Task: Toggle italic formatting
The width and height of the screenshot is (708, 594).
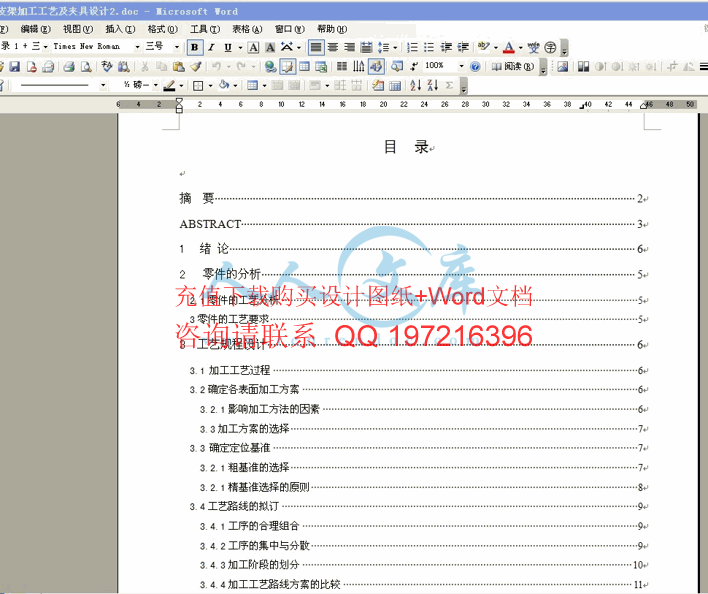Action: (x=211, y=47)
